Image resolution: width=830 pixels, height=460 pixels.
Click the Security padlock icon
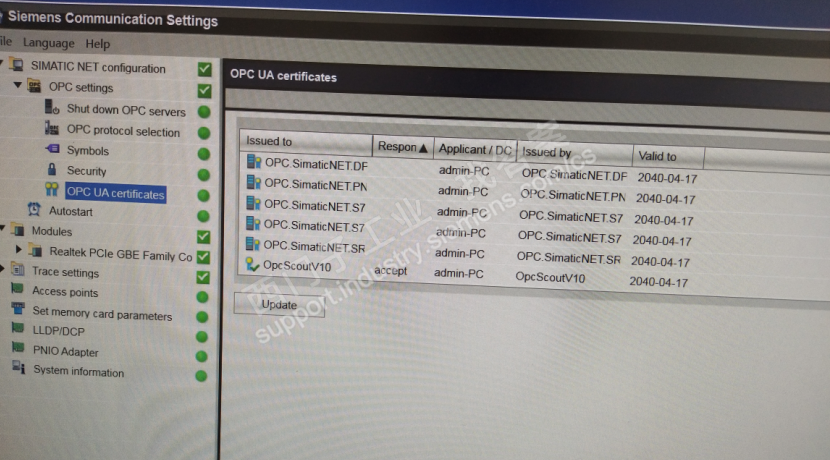(x=52, y=169)
